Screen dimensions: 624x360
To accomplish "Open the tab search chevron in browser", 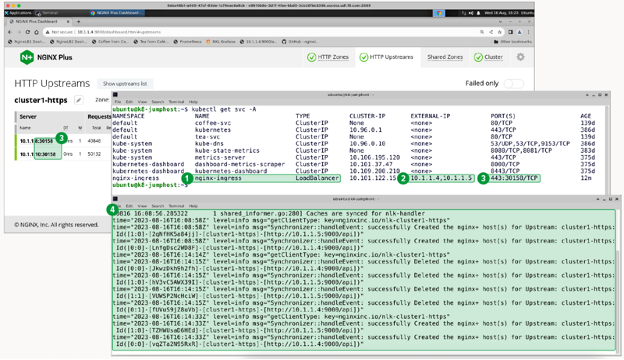I will tap(500, 21).
